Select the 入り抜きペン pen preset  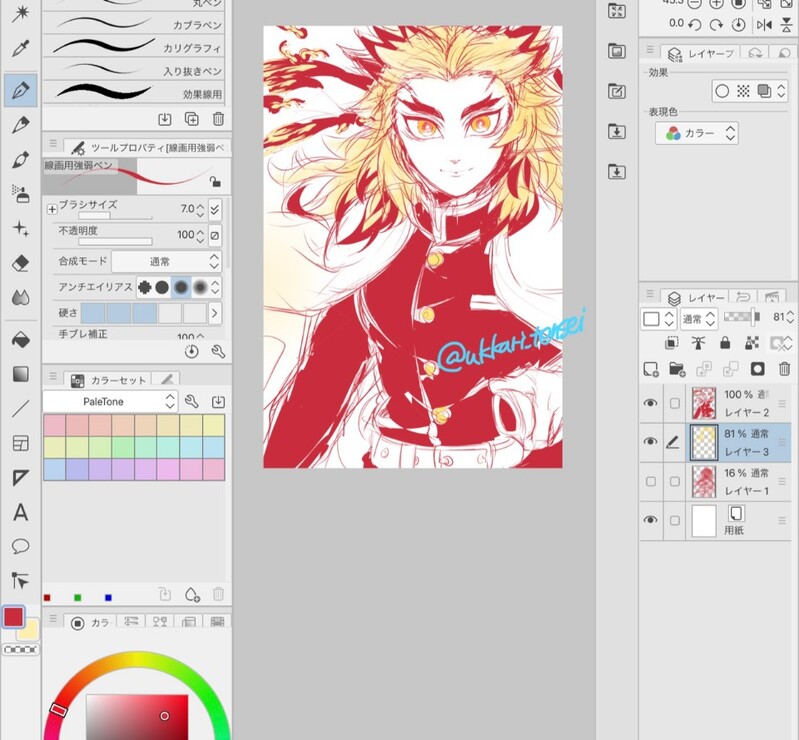[134, 69]
